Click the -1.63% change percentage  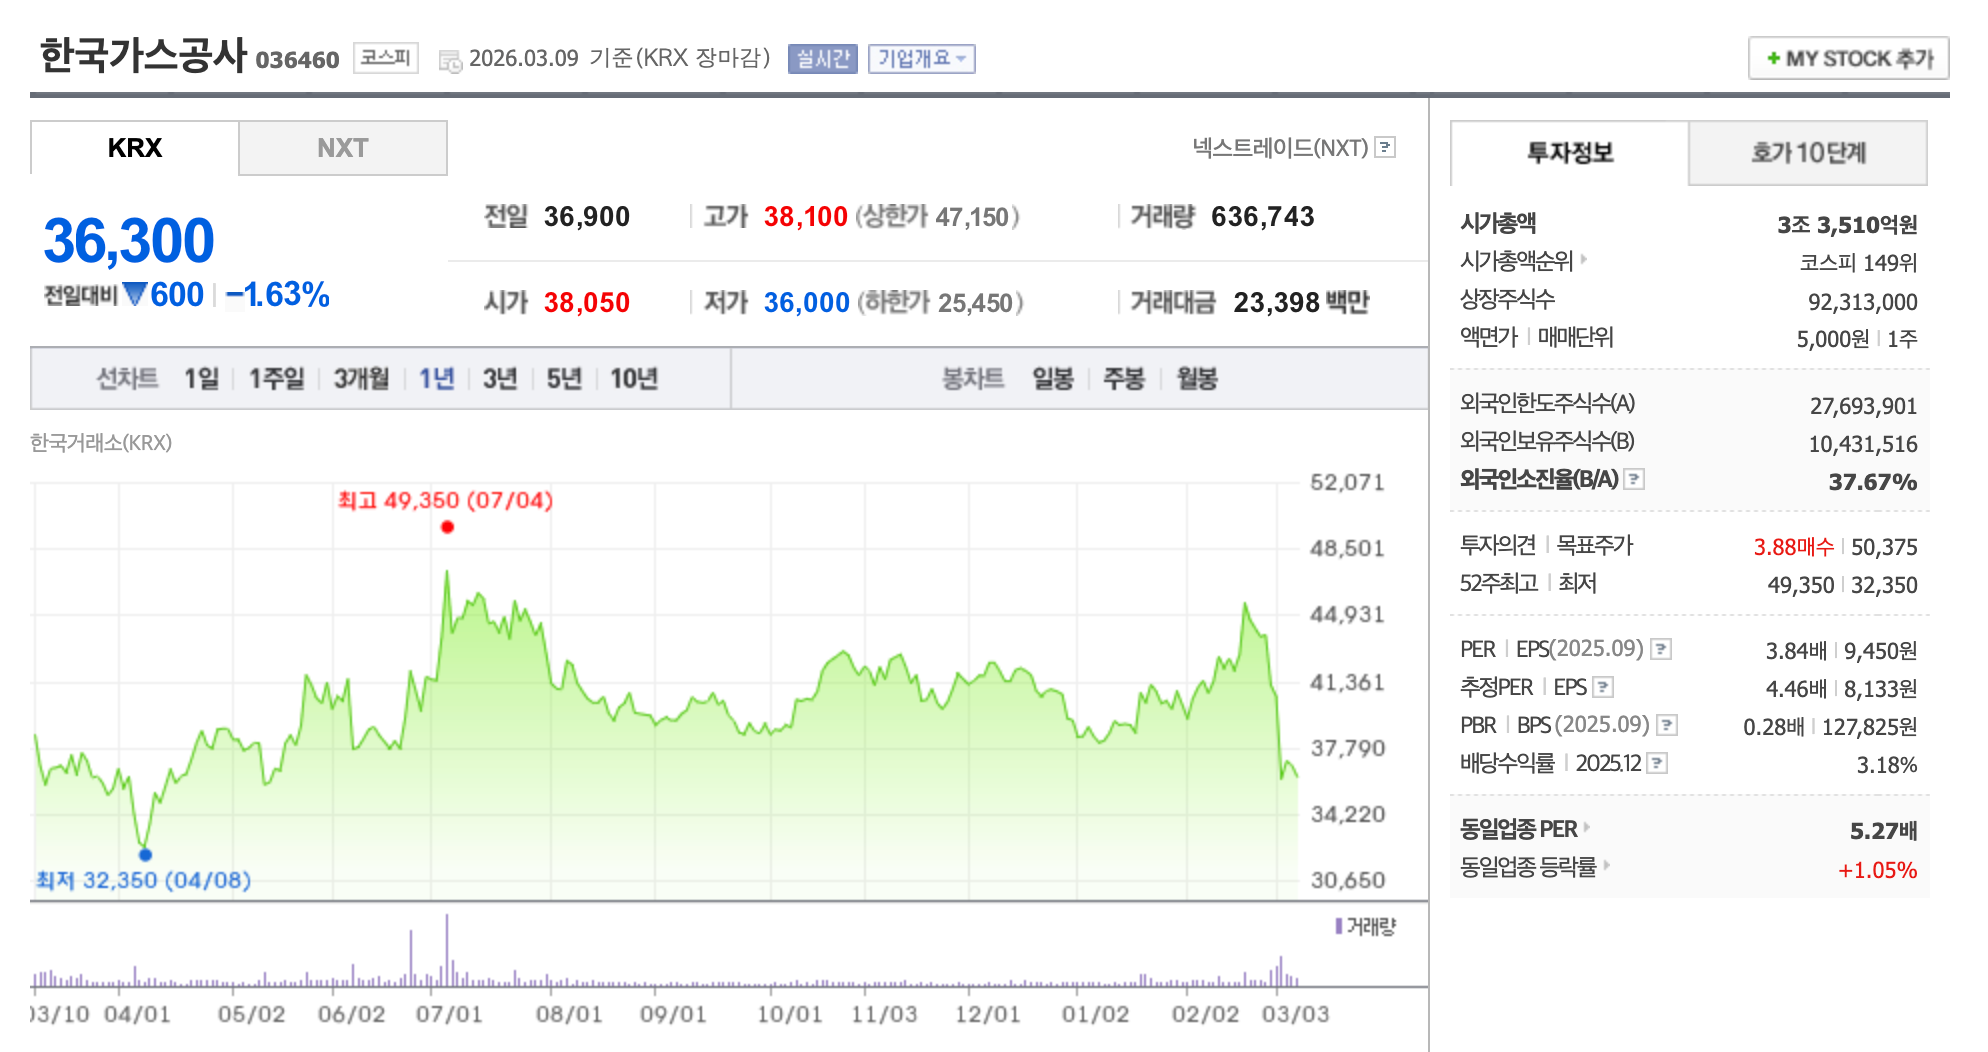click(277, 294)
